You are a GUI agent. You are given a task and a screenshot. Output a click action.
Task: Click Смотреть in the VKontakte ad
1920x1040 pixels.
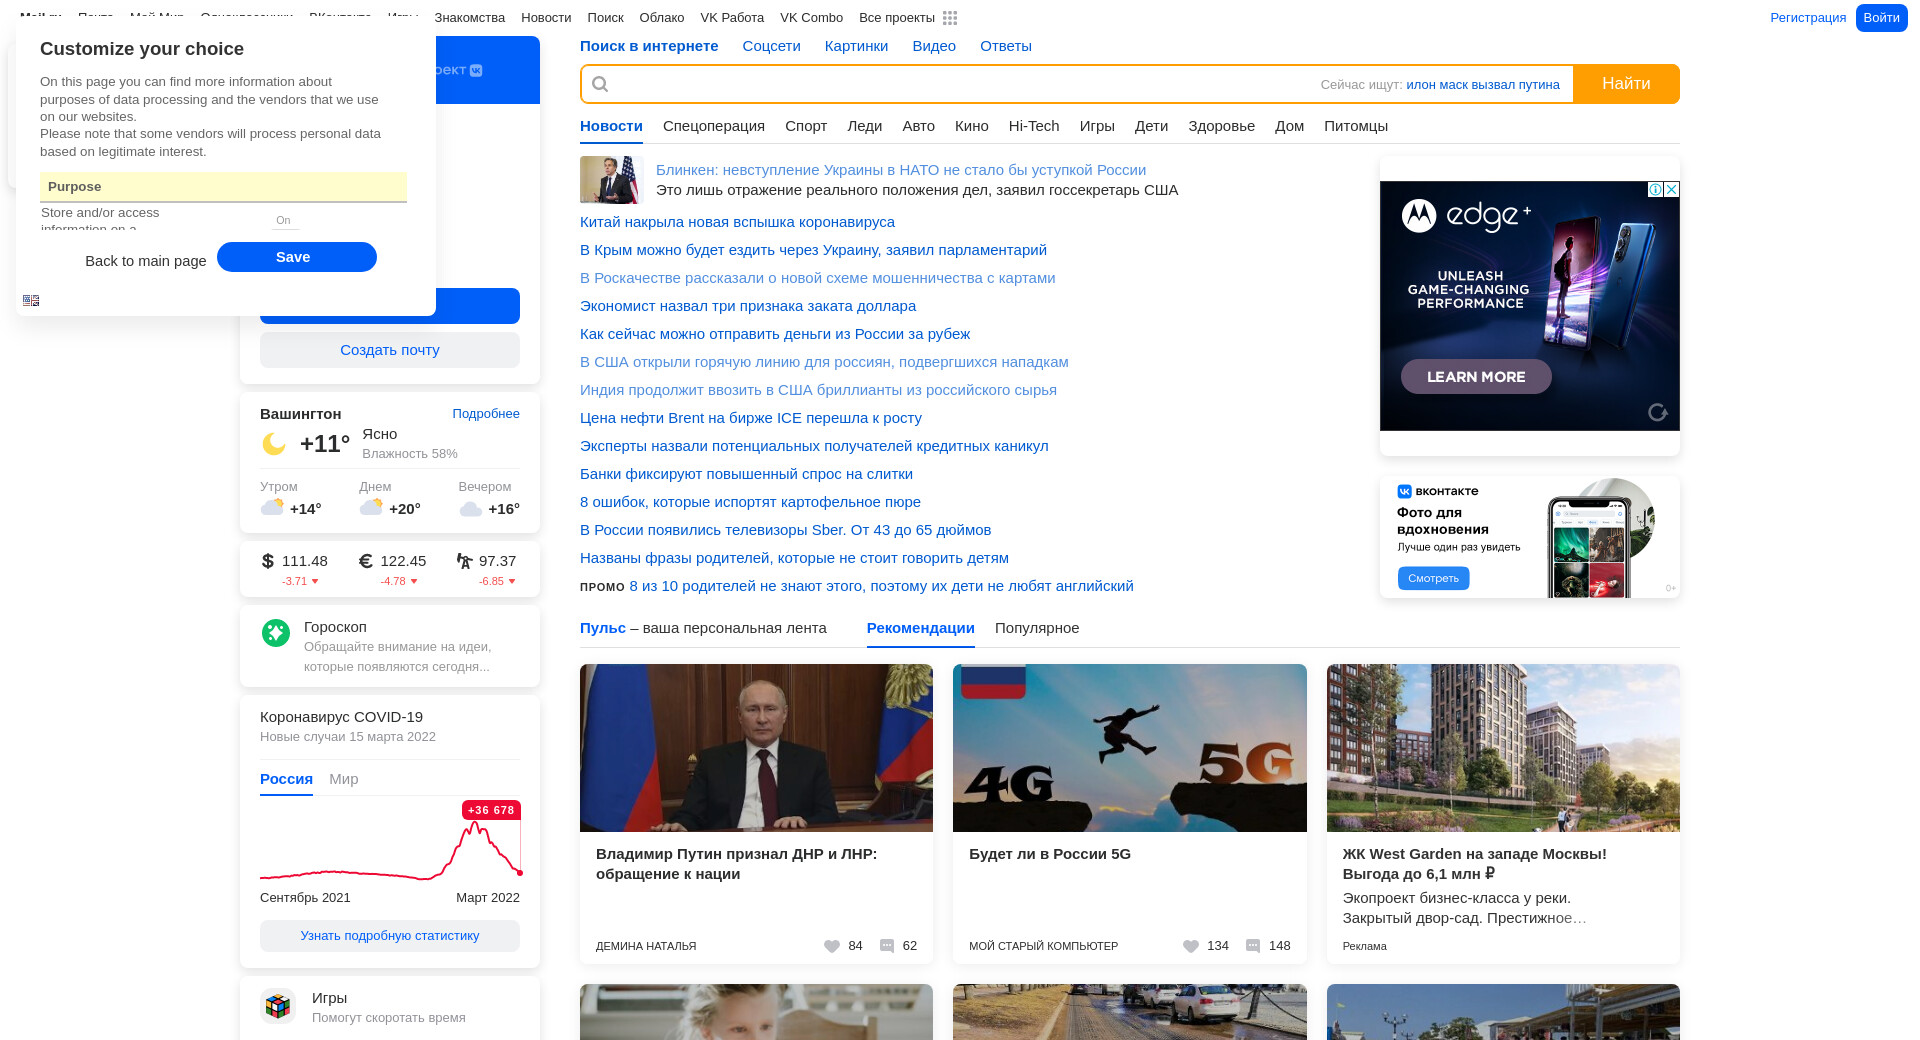[x=1433, y=578]
